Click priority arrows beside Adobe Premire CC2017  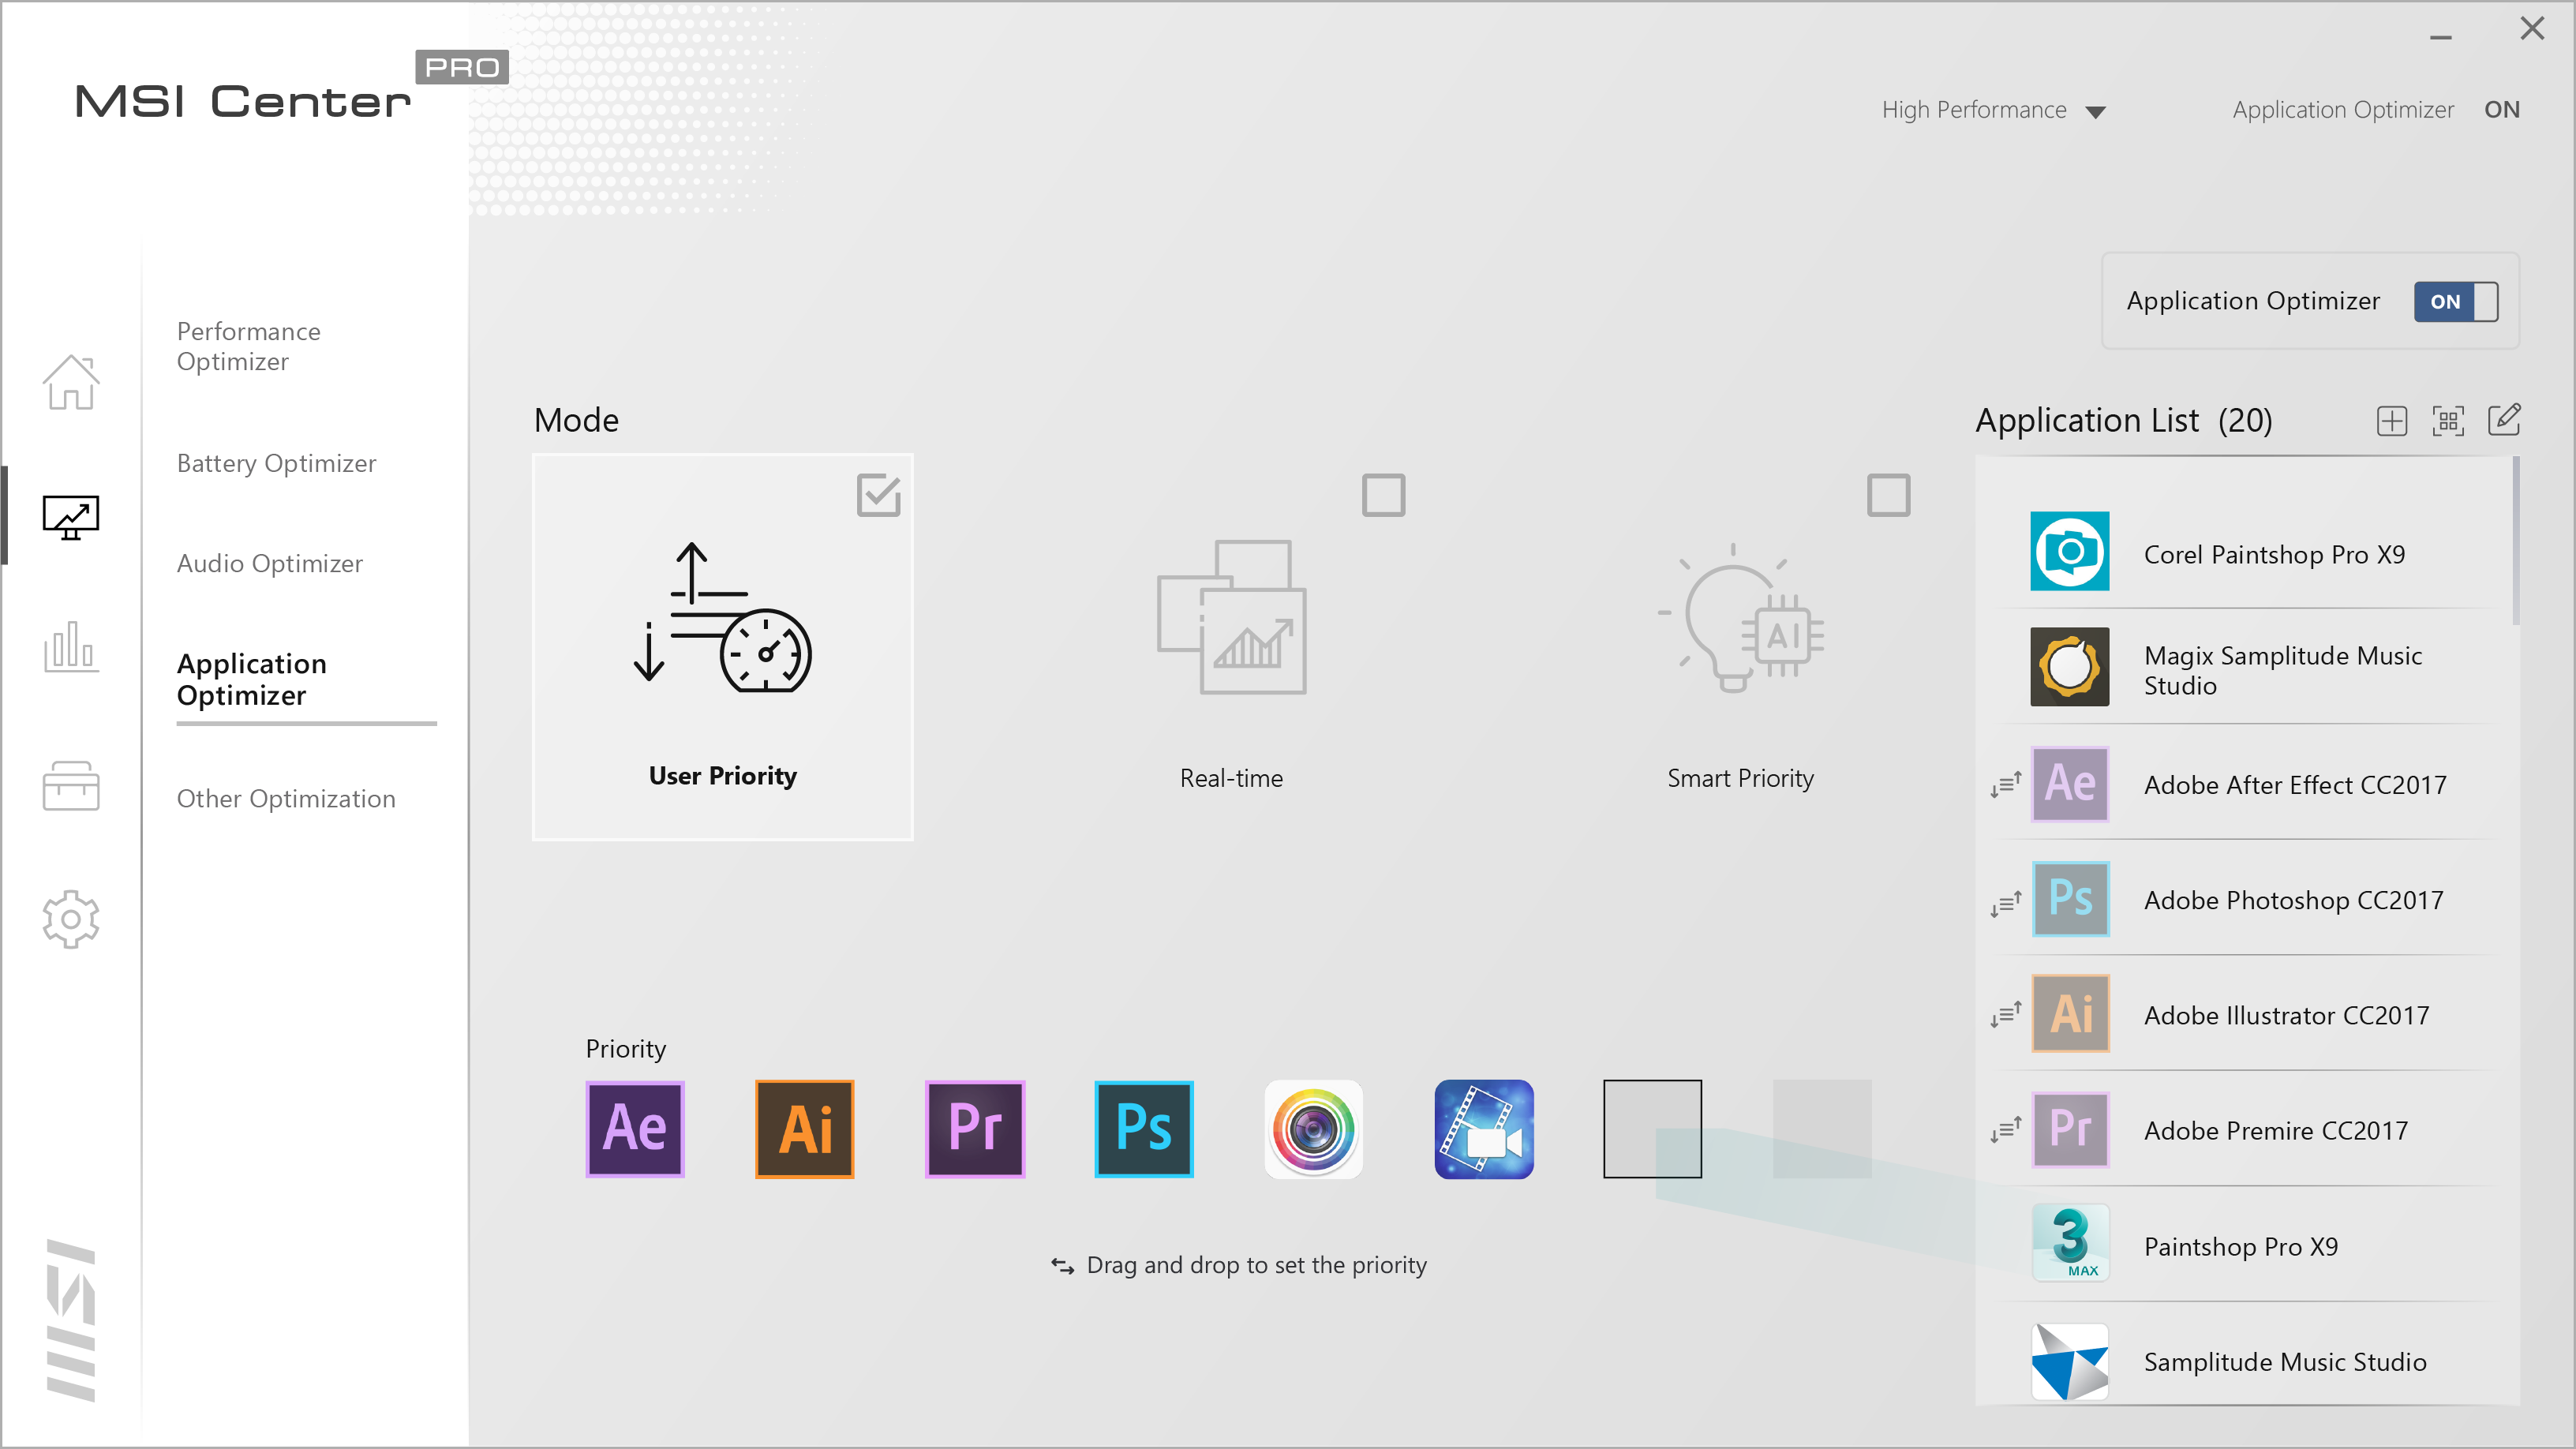point(2005,1130)
